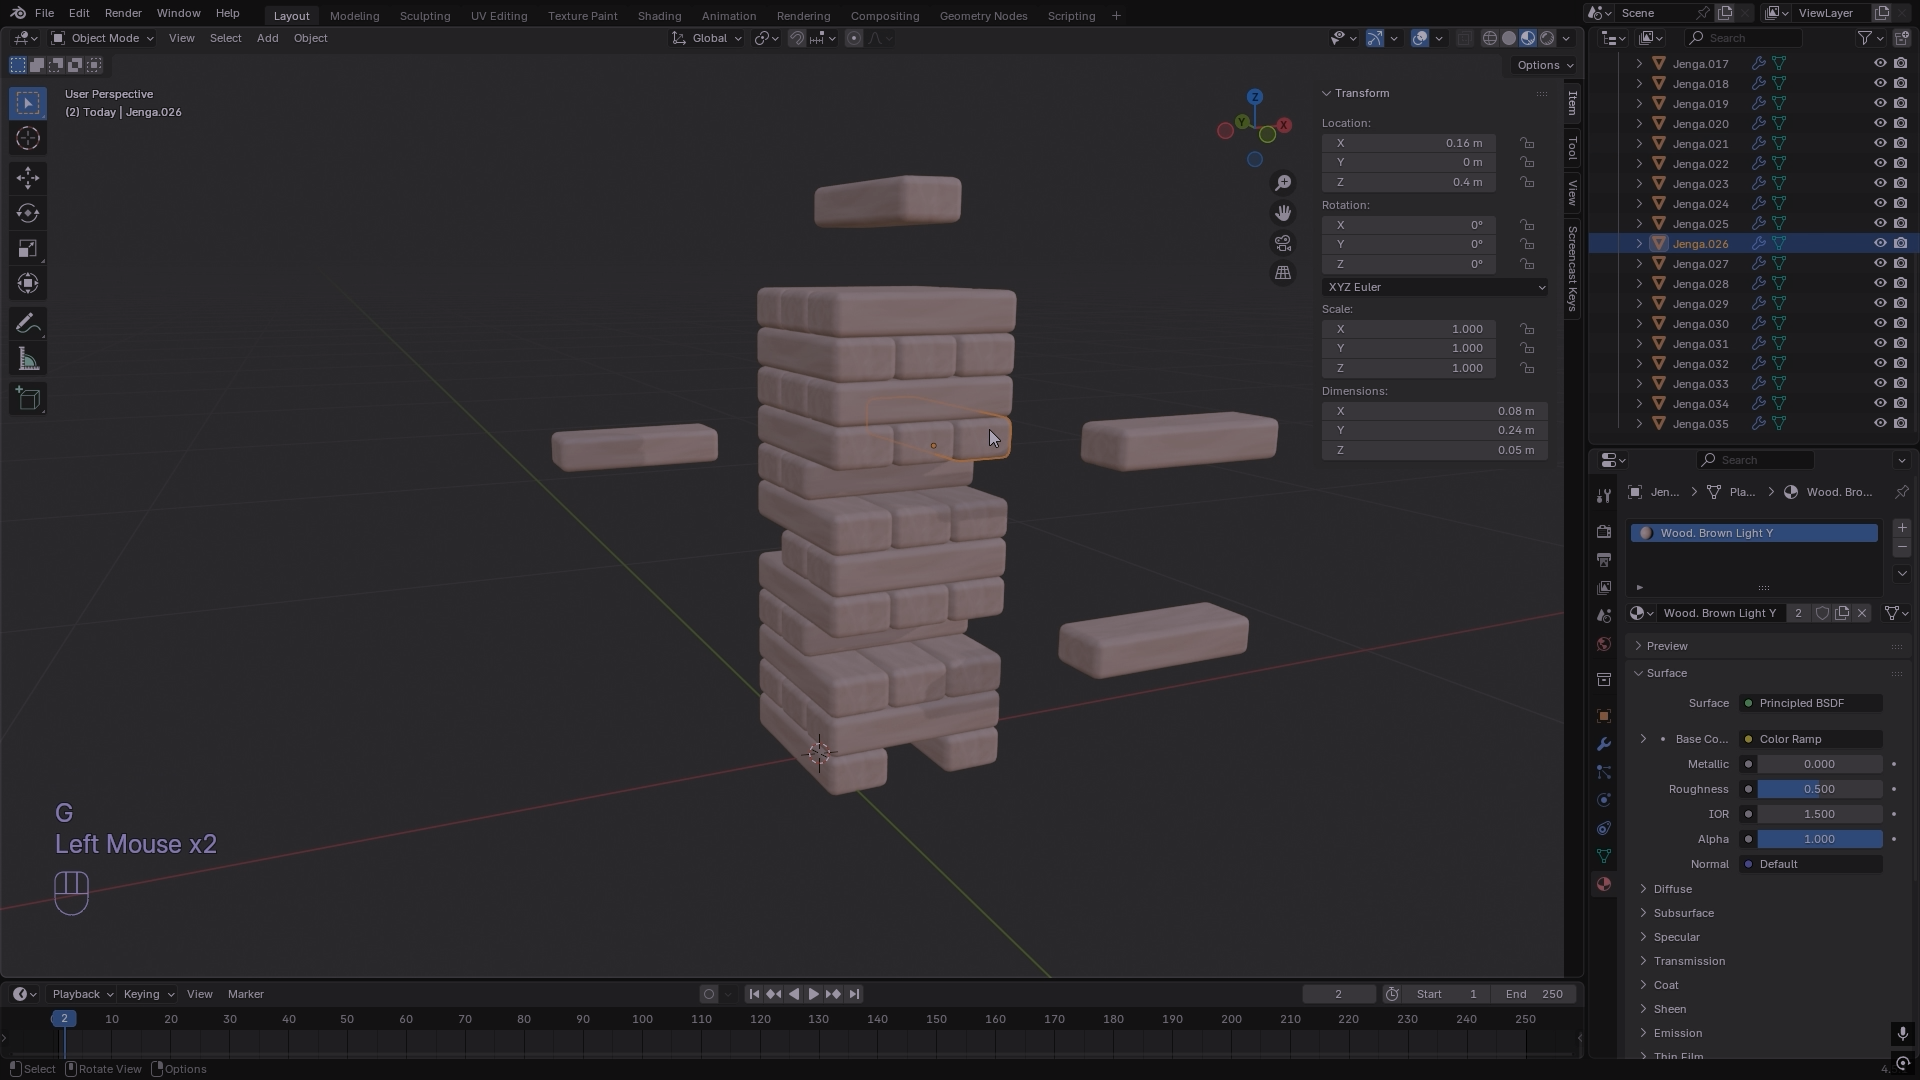Open the Material properties tab
The image size is (1920, 1080).
tap(1604, 884)
